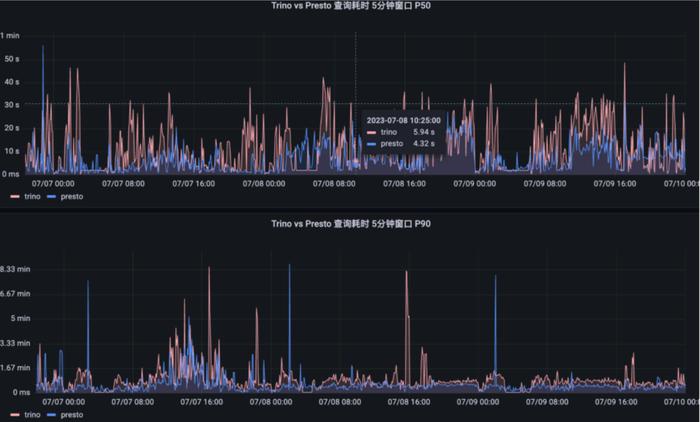Click the 07/09 08:00 label on P90 axis

547,402
